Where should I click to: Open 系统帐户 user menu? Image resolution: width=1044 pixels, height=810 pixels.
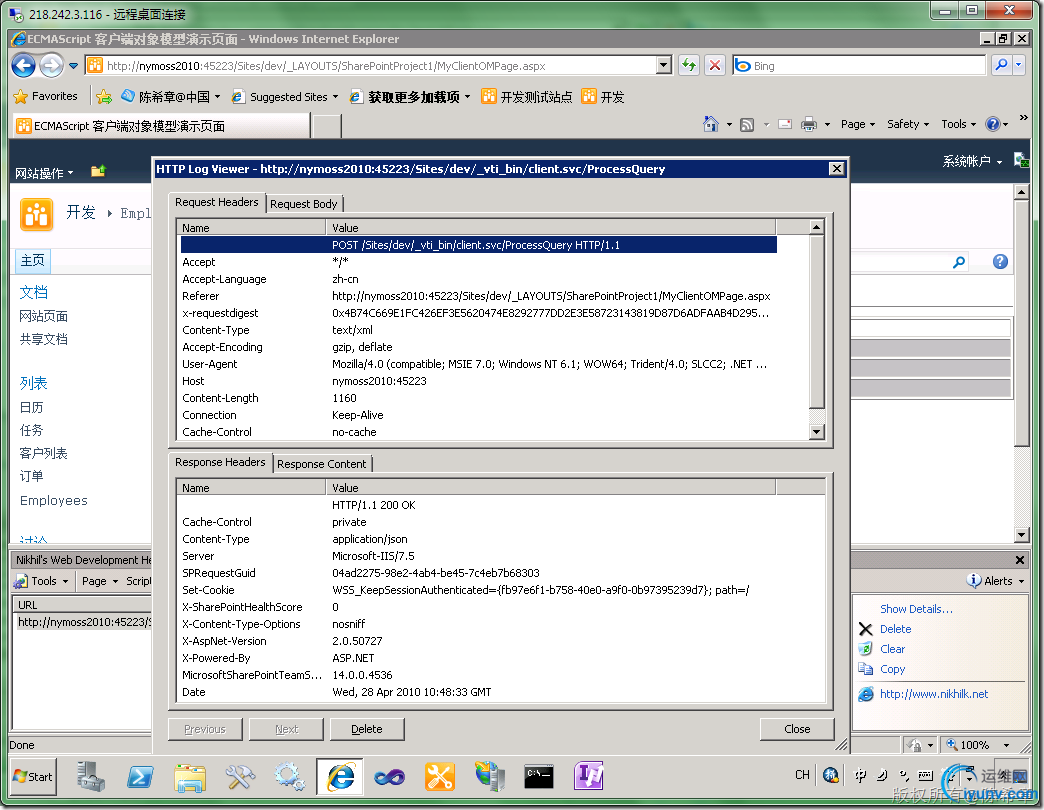point(972,161)
